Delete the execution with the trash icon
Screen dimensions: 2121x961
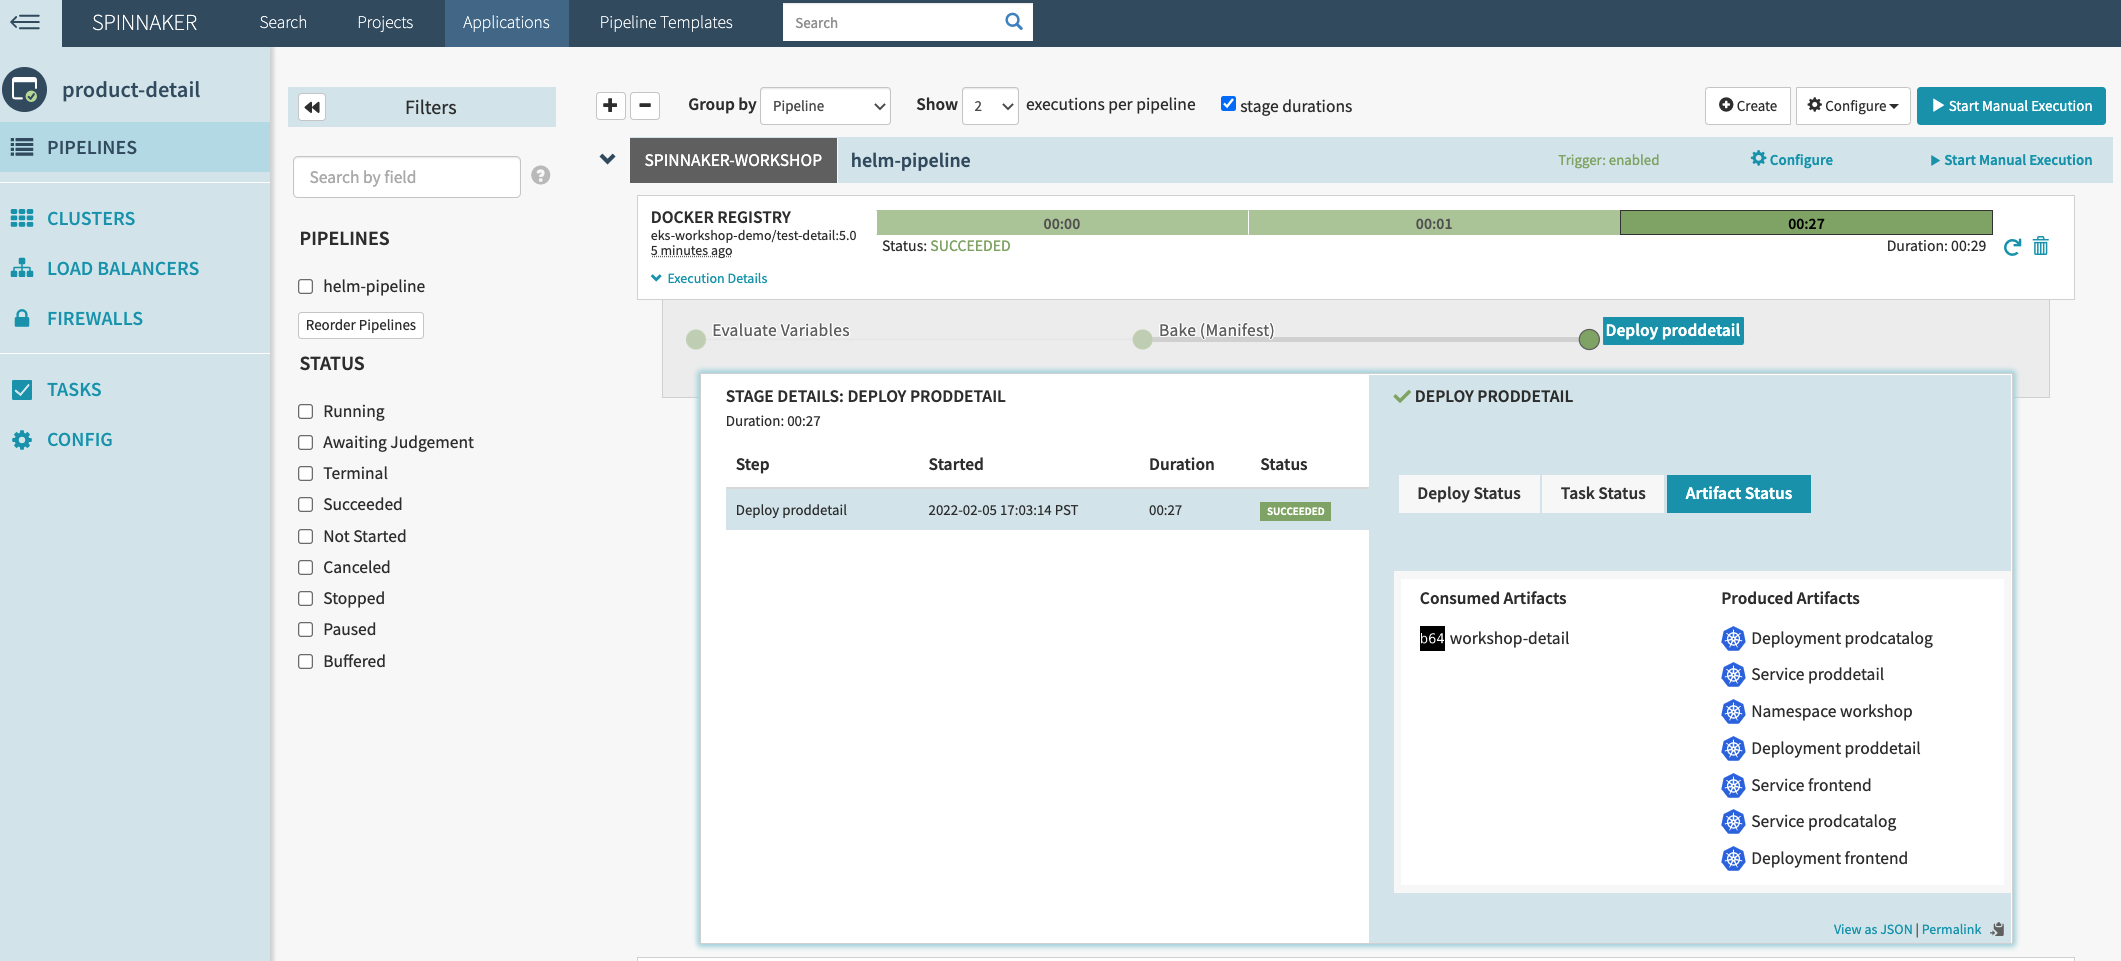(x=2041, y=246)
